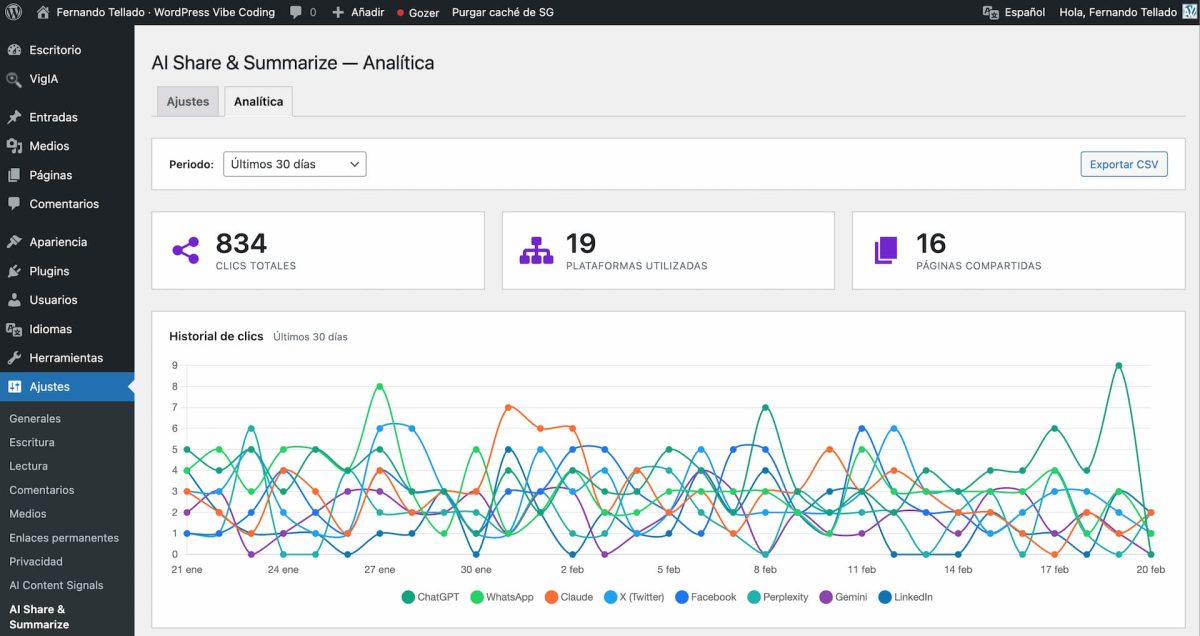Click the red Gozer status dot
The height and width of the screenshot is (636, 1200).
[x=401, y=13]
